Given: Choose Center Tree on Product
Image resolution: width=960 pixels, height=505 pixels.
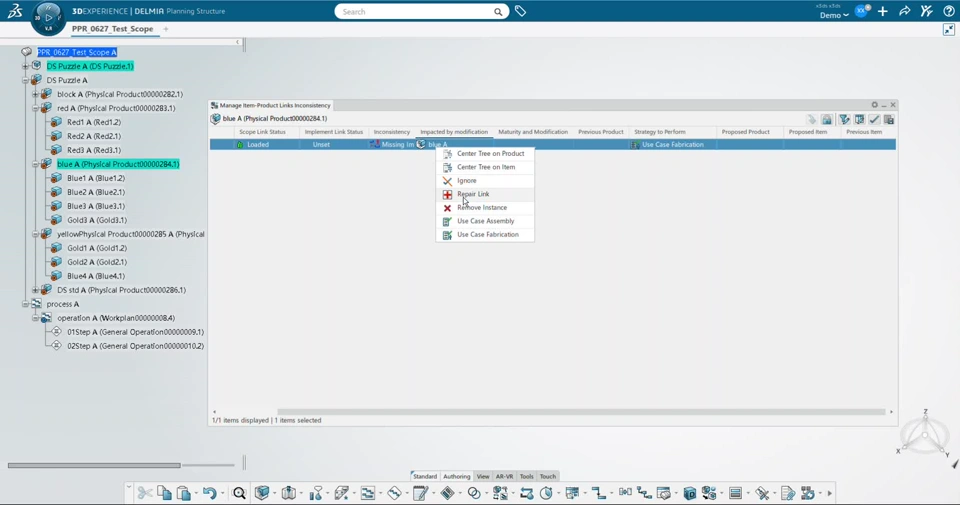Looking at the screenshot, I should 485,154.
